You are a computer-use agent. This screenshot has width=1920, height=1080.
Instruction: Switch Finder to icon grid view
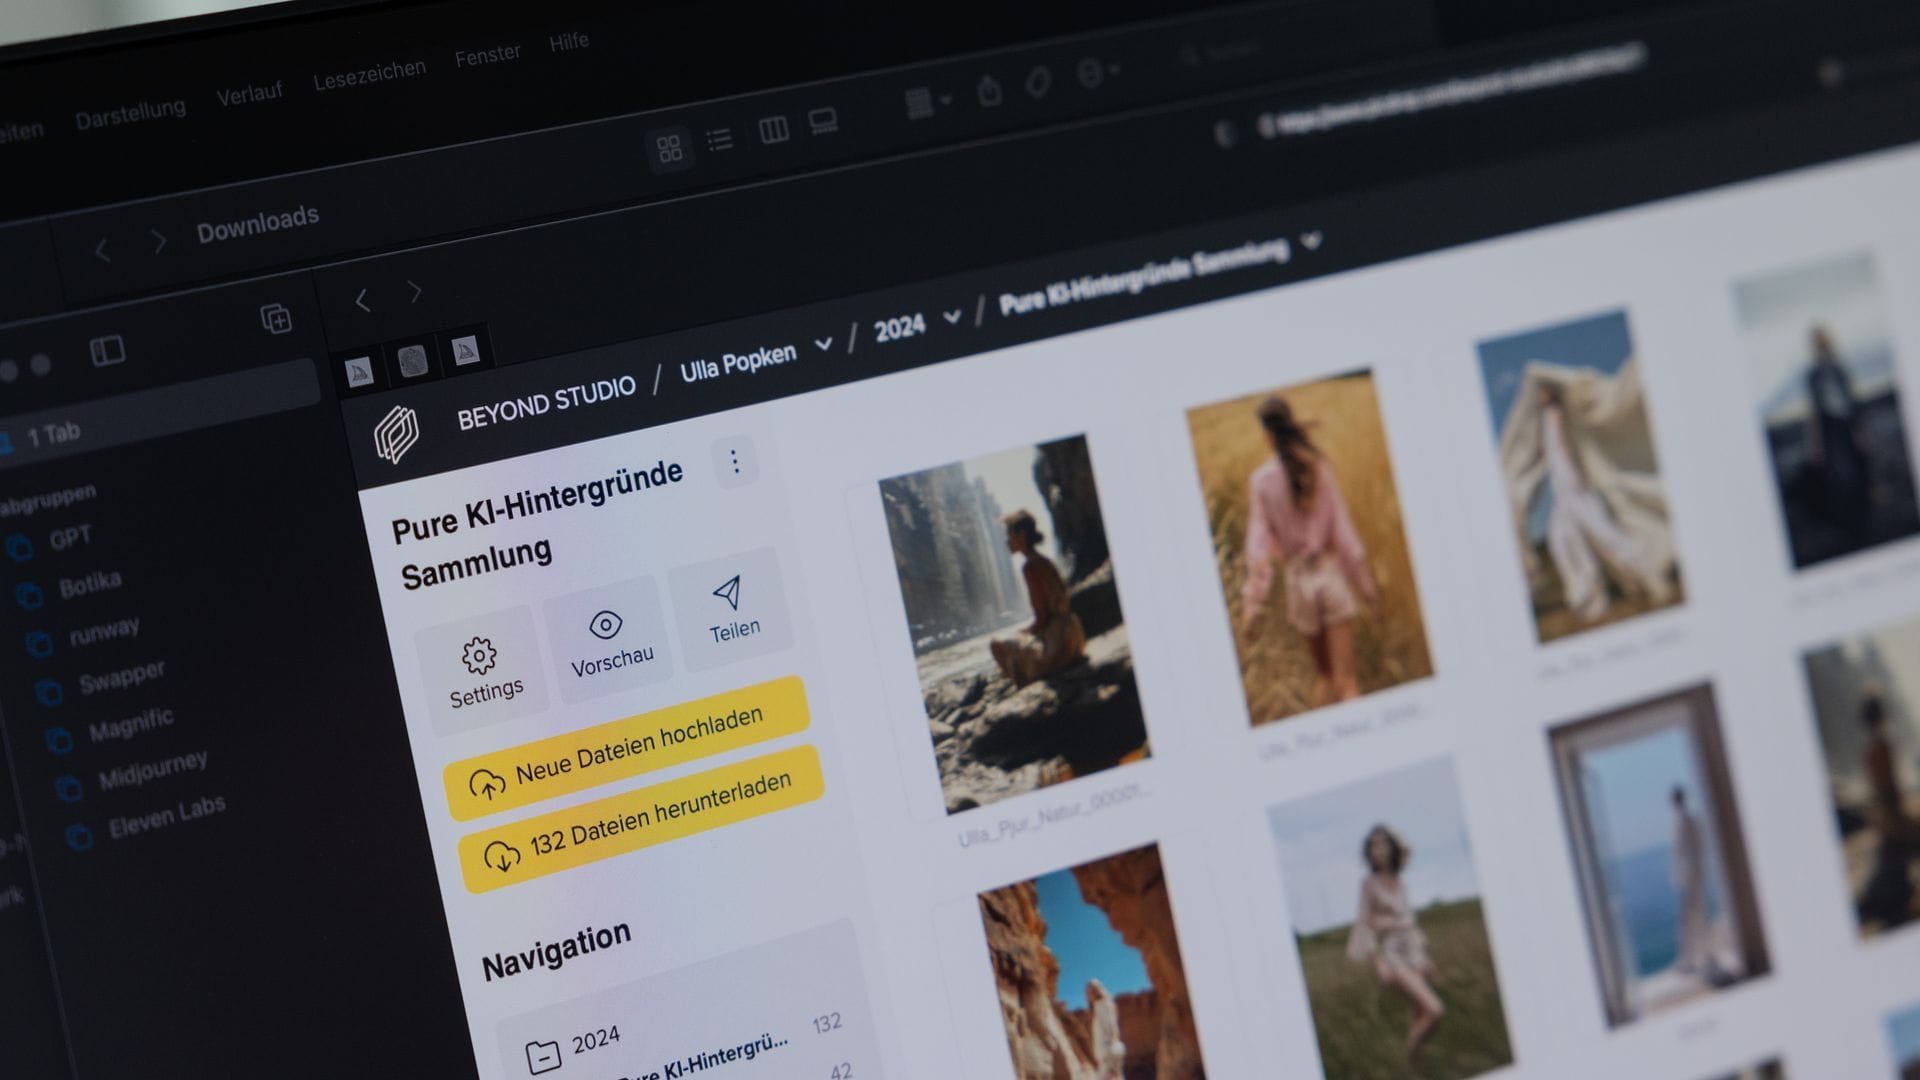(669, 149)
